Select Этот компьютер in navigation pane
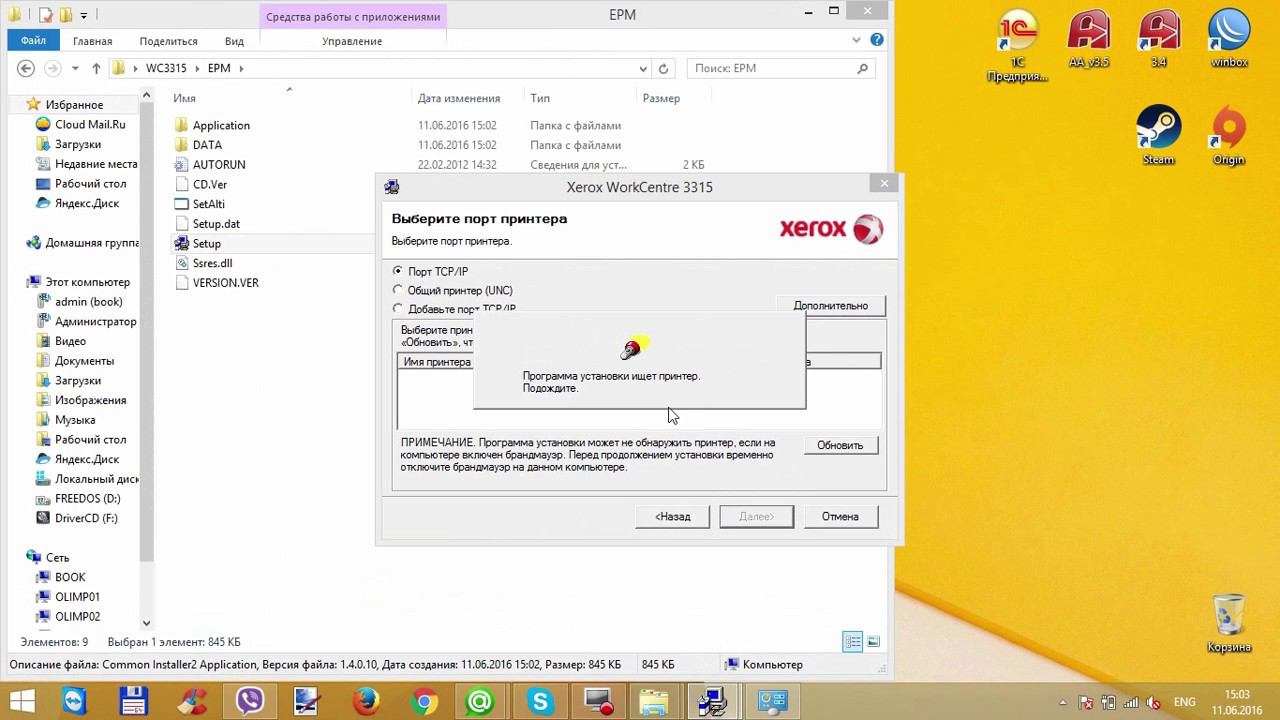 coord(87,282)
